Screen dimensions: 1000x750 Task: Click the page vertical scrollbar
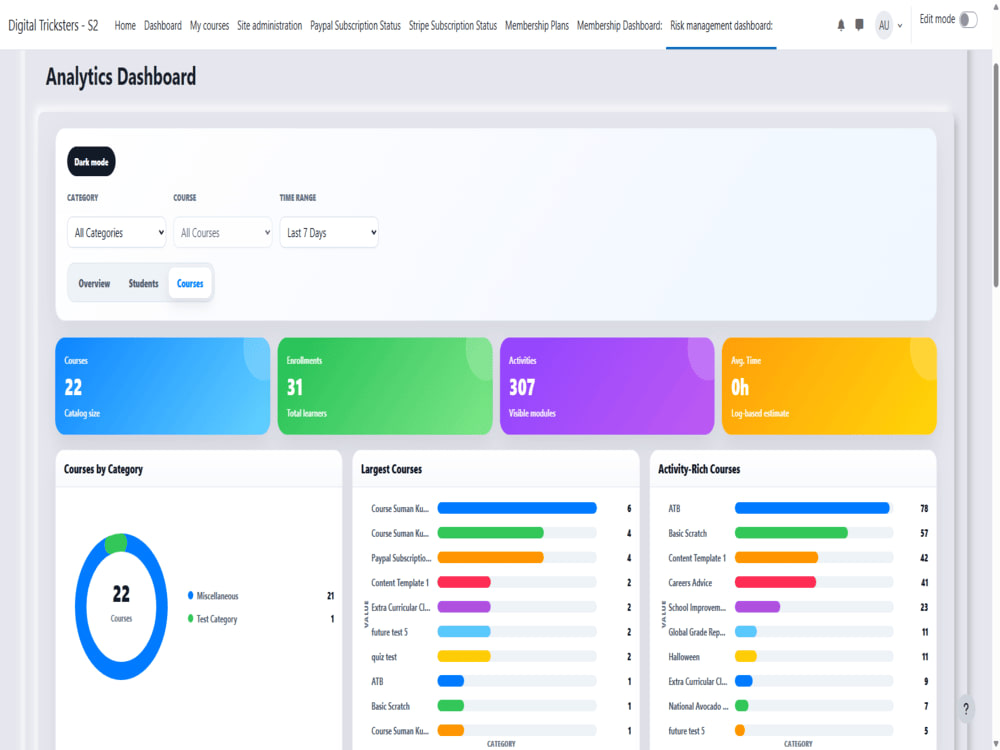point(996,175)
